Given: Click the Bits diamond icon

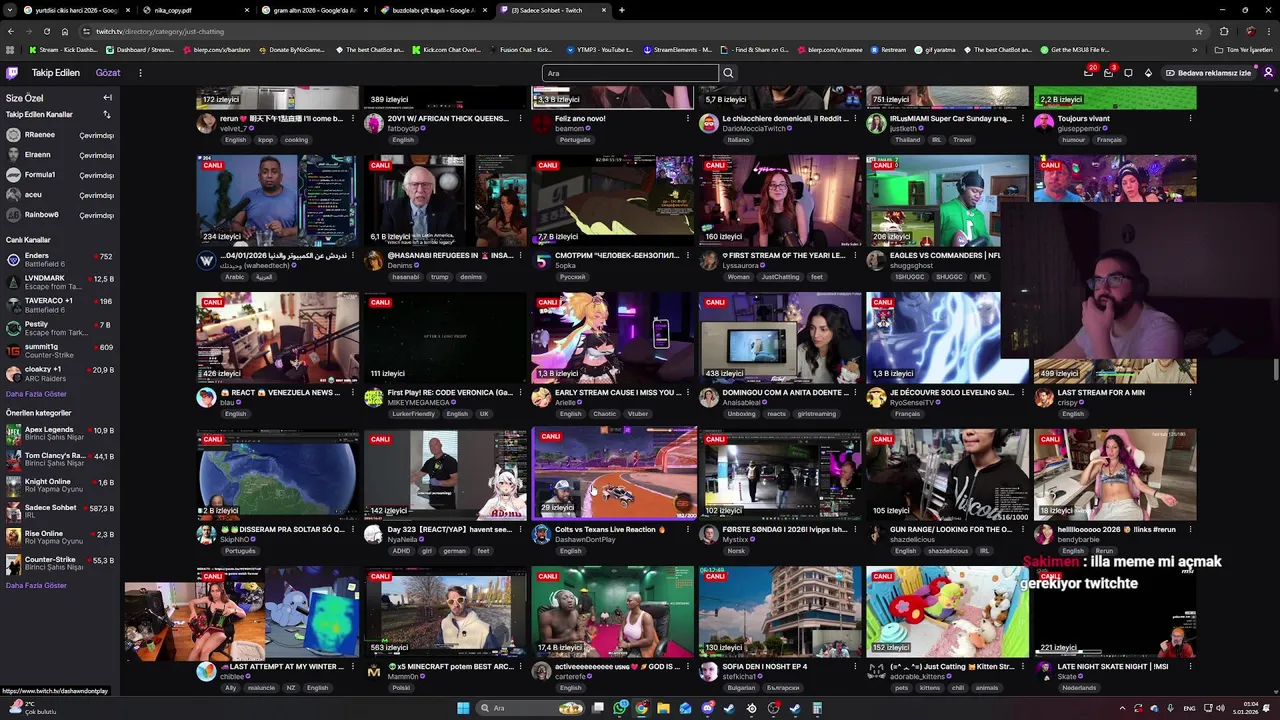Looking at the screenshot, I should click(1148, 73).
